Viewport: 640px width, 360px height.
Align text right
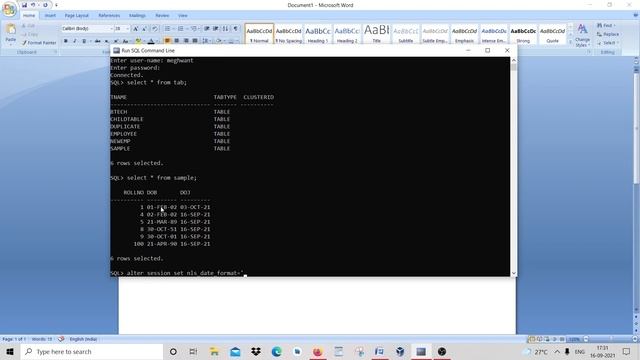click(186, 41)
